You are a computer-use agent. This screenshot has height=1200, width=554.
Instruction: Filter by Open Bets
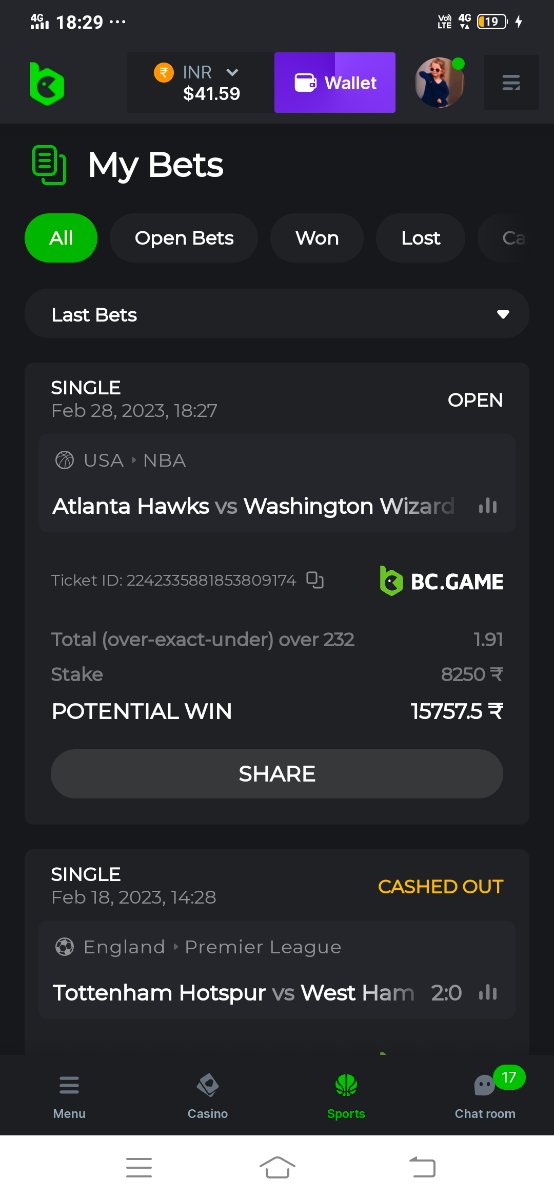(184, 238)
